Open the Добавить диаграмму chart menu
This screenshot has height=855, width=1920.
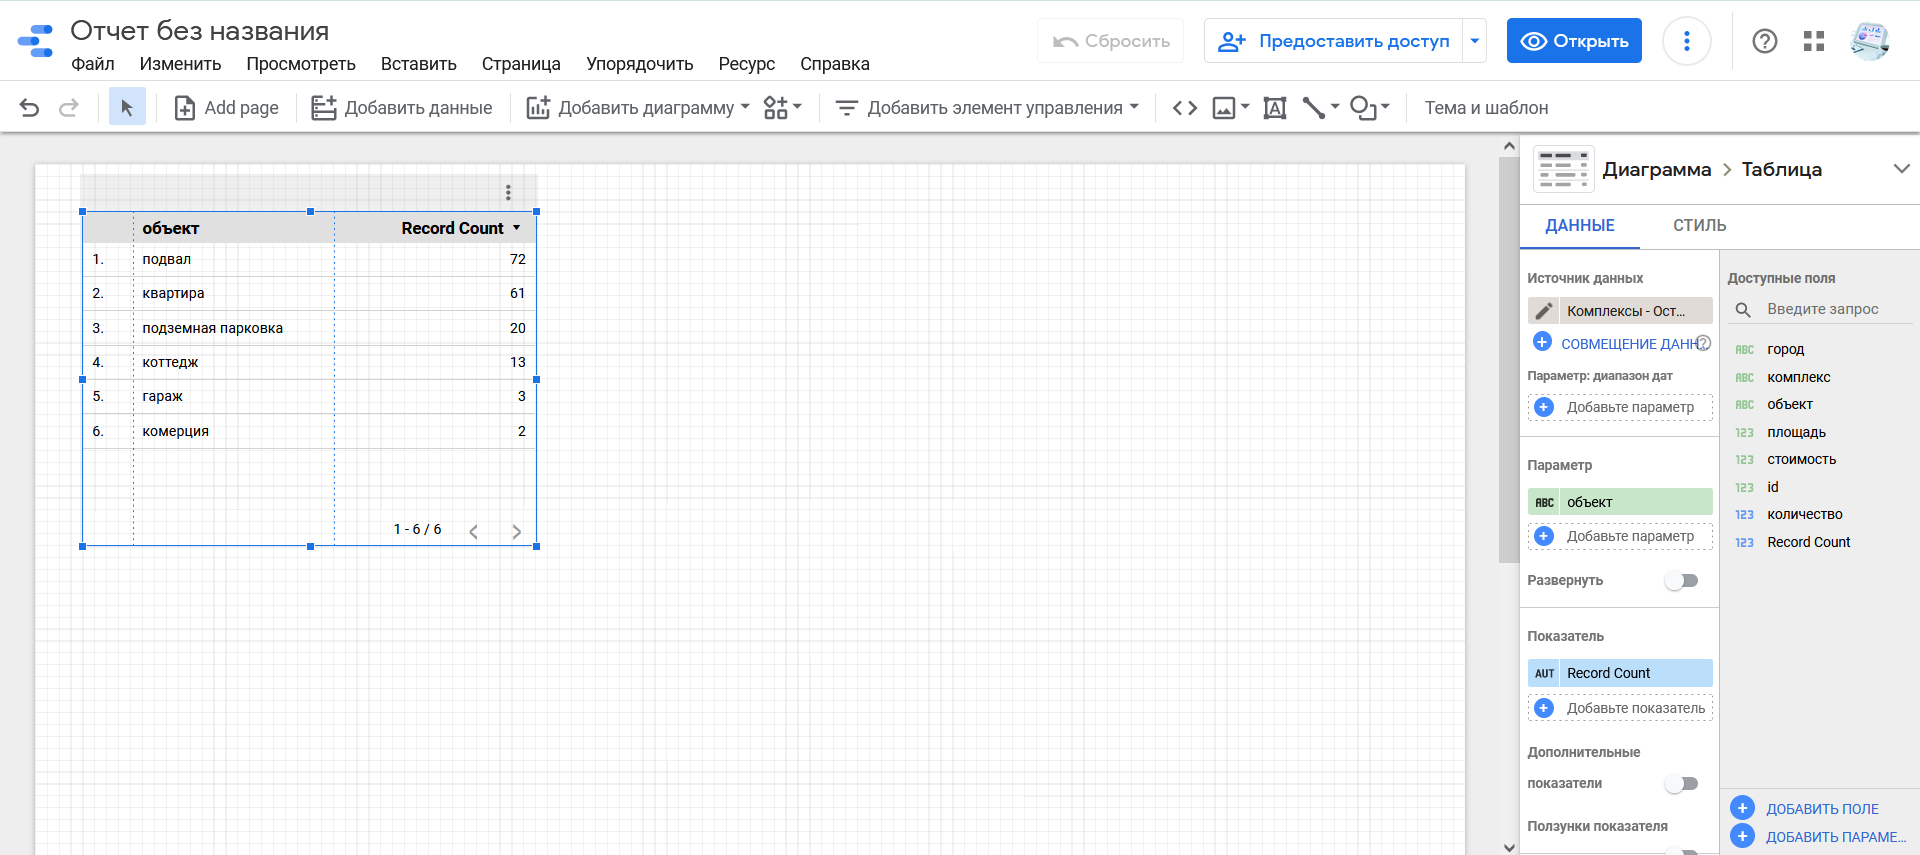638,108
